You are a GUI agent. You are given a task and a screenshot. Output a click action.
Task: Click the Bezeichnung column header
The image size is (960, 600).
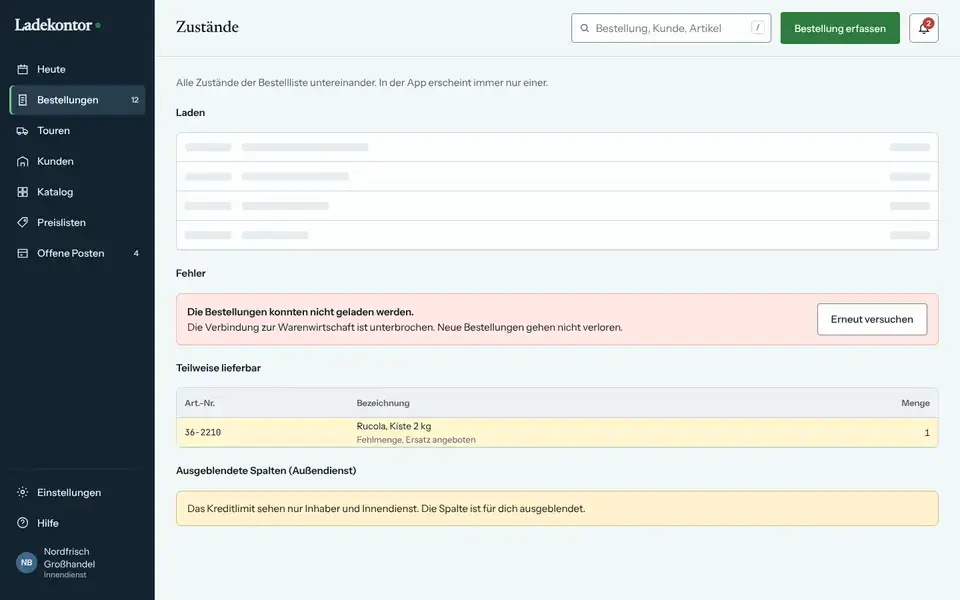pos(383,403)
